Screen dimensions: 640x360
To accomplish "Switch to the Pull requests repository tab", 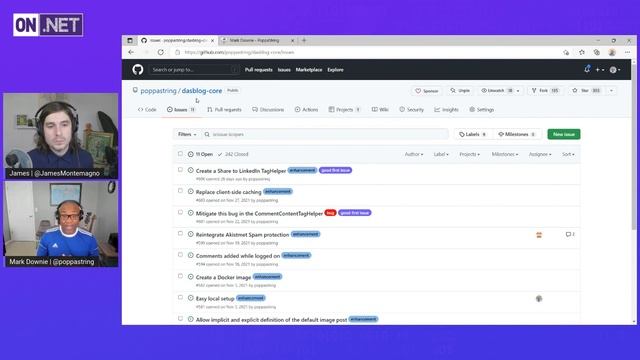I will tap(224, 109).
